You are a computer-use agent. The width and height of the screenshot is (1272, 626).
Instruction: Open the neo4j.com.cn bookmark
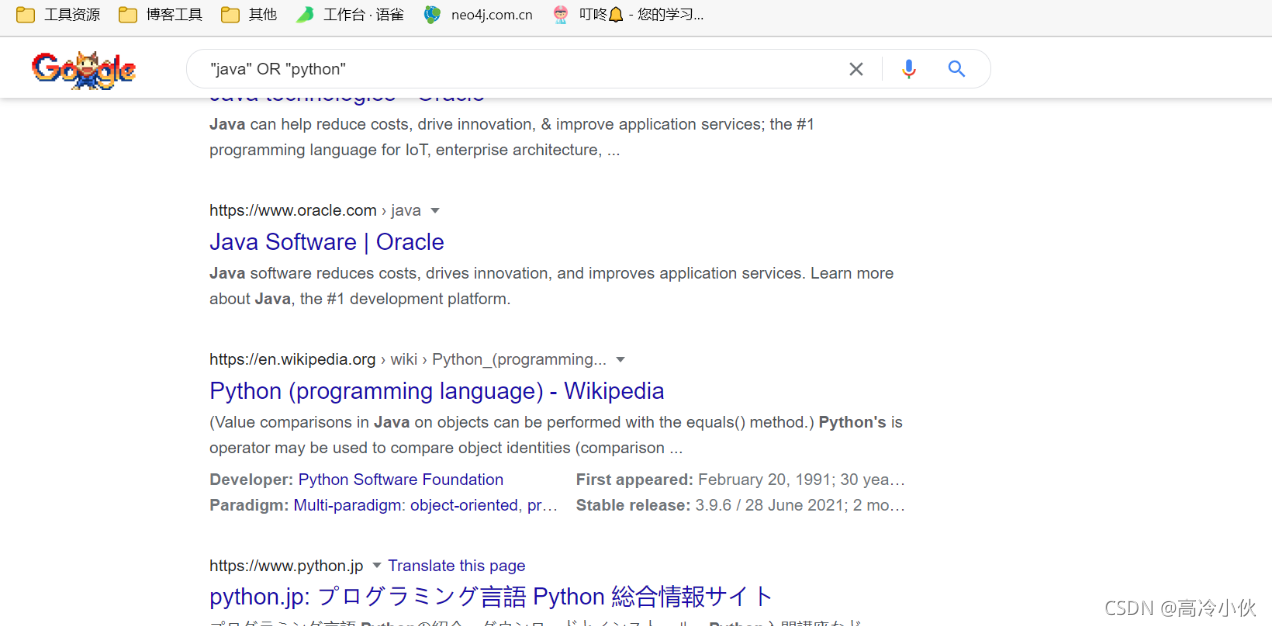tap(478, 14)
